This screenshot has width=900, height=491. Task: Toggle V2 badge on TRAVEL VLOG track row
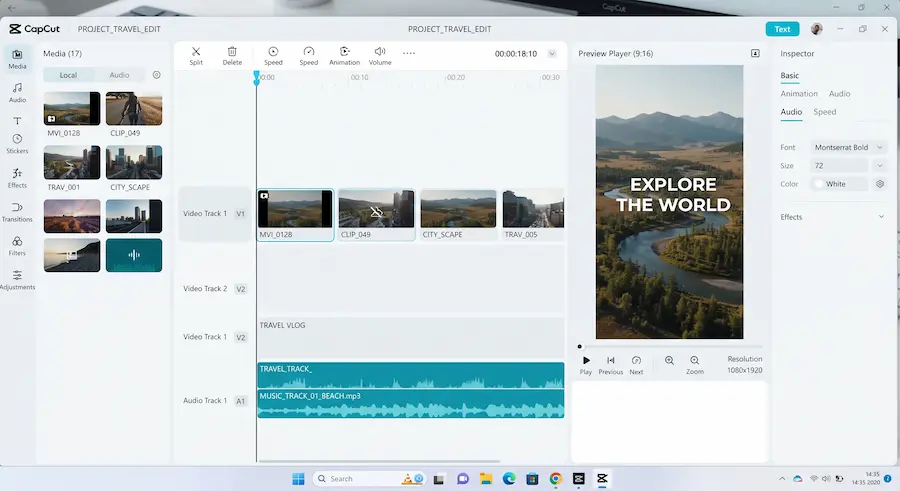coord(240,337)
